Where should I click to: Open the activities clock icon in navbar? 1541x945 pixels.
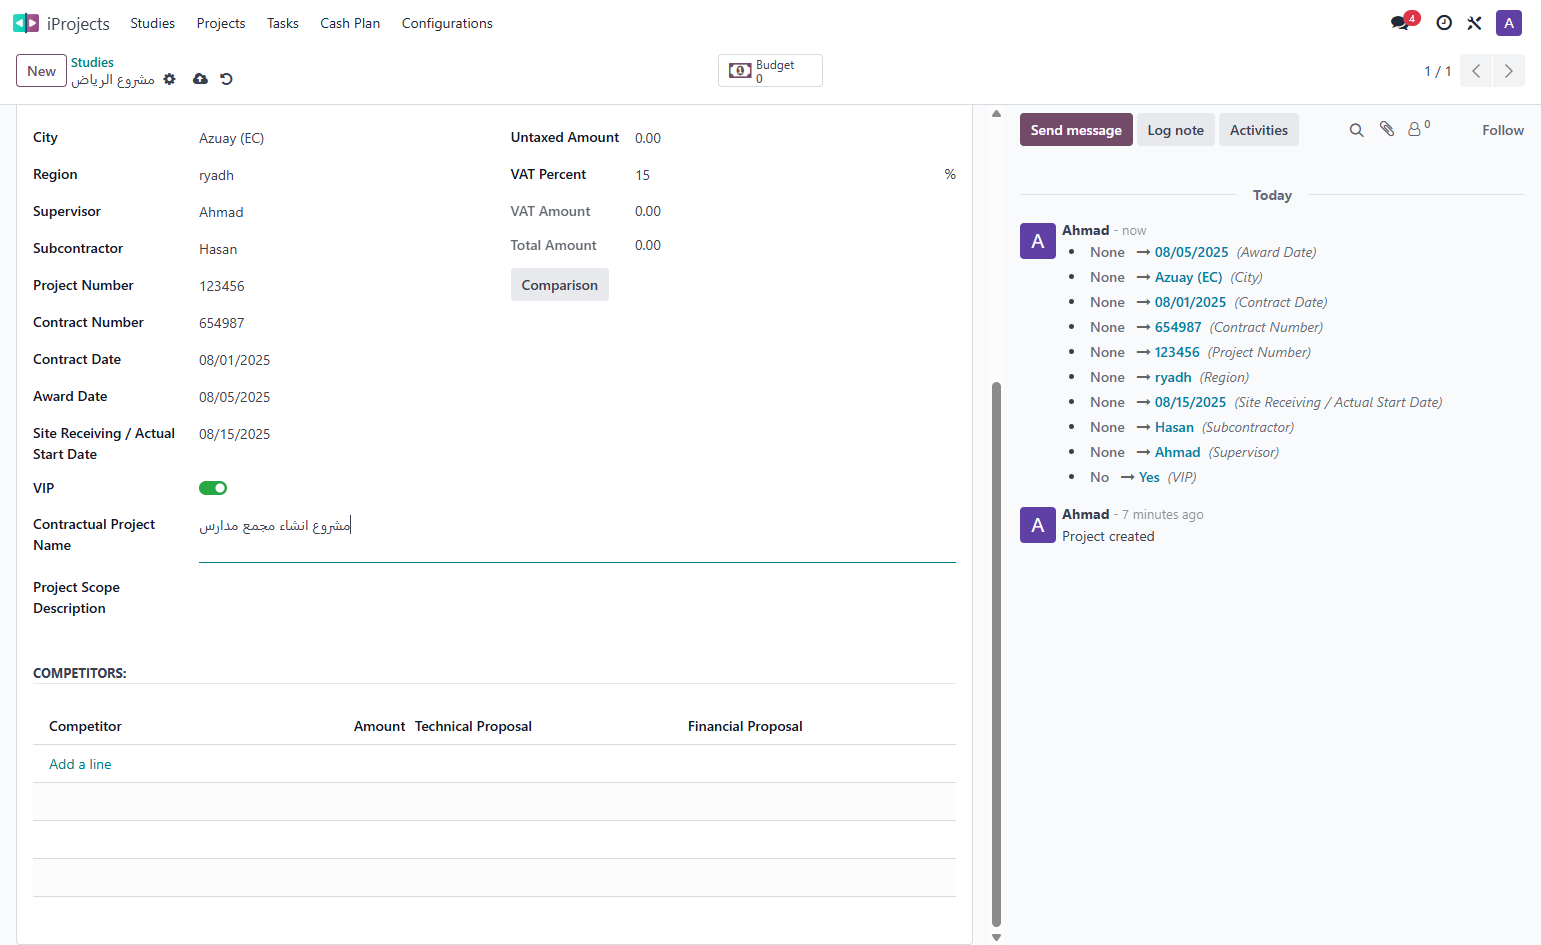(x=1444, y=23)
